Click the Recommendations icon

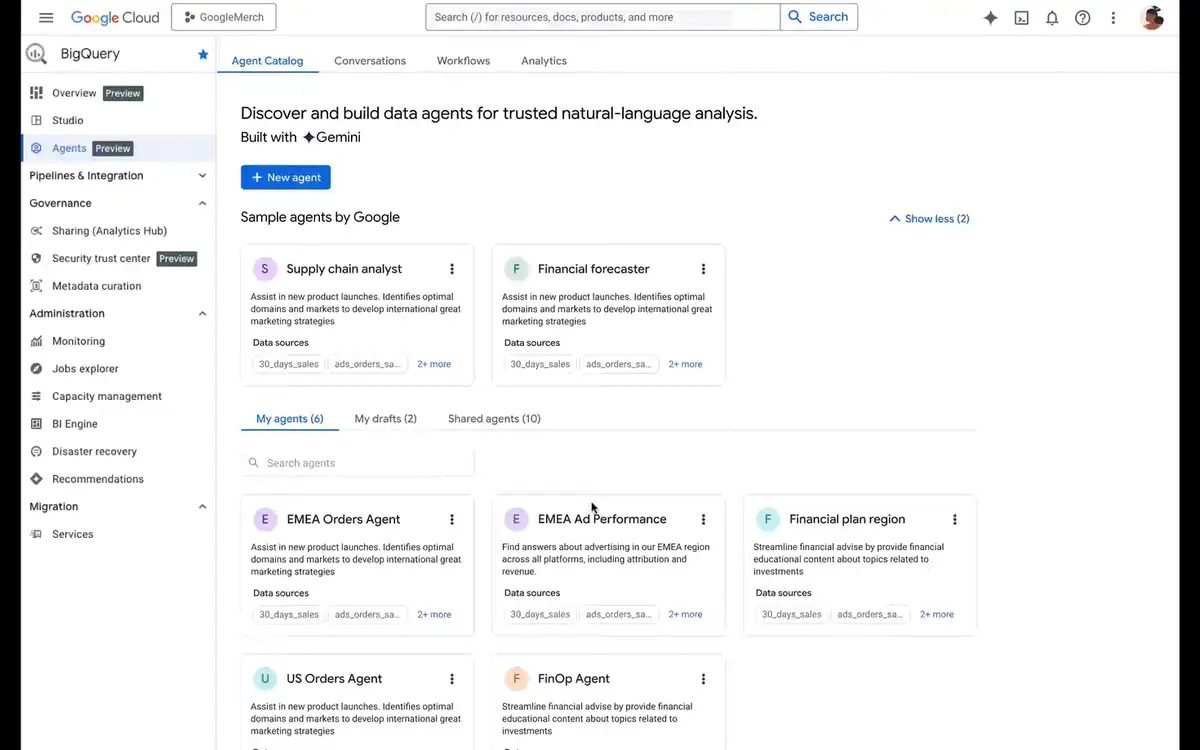click(x=36, y=479)
